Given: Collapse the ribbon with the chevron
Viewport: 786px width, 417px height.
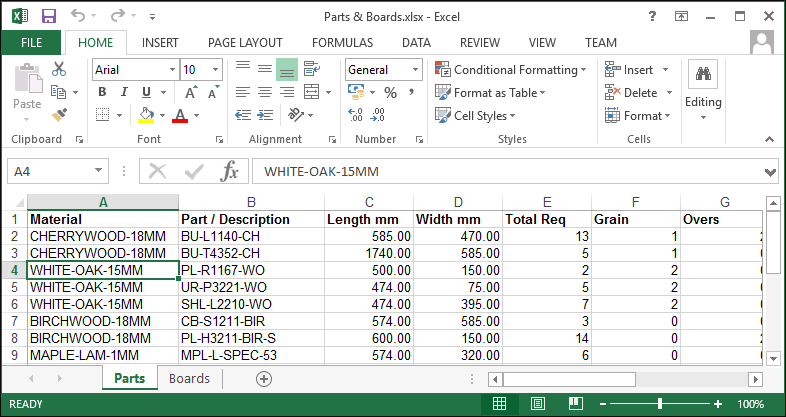Looking at the screenshot, I should click(x=769, y=139).
